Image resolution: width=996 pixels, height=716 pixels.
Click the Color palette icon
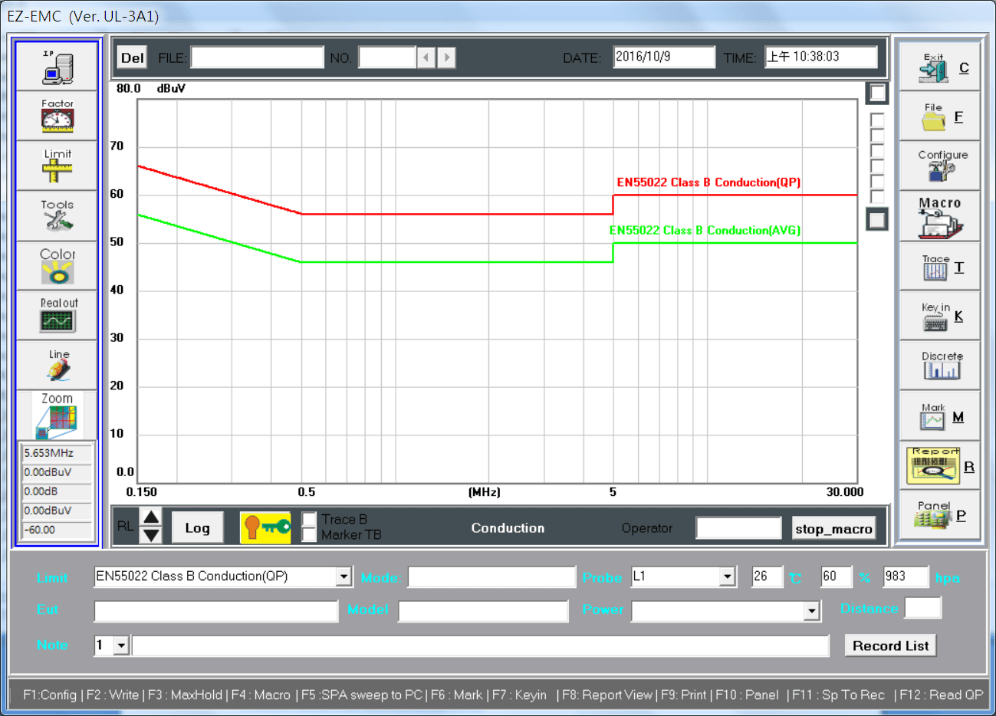pyautogui.click(x=57, y=266)
